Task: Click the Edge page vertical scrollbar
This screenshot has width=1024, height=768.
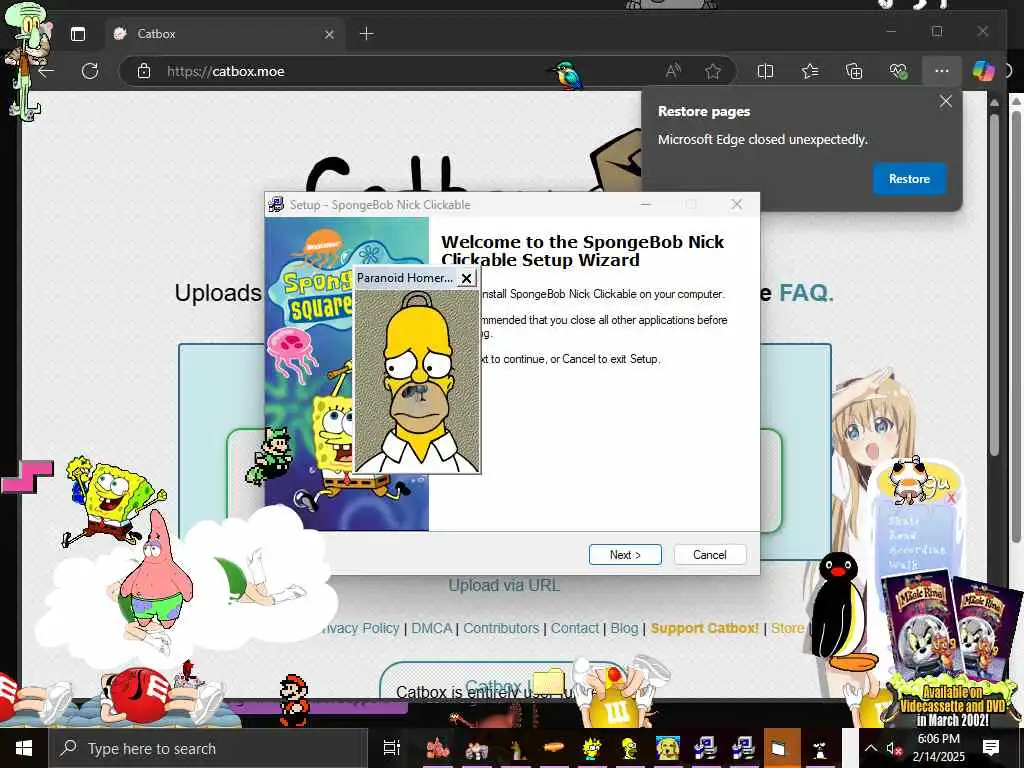Action: click(994, 284)
